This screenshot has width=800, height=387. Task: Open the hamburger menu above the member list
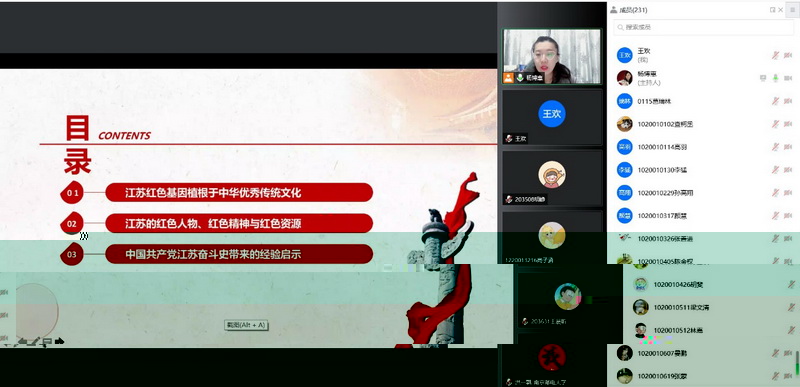point(792,10)
